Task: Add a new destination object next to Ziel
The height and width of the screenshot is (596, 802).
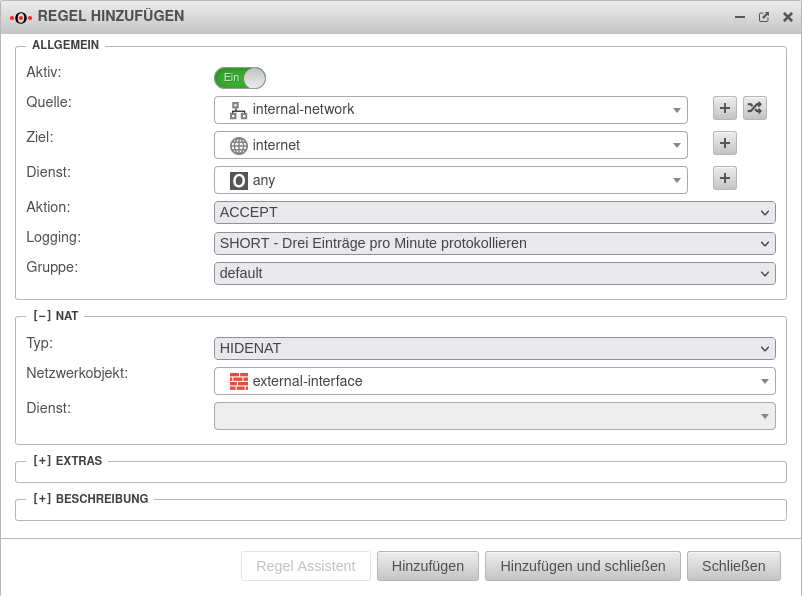Action: point(723,143)
